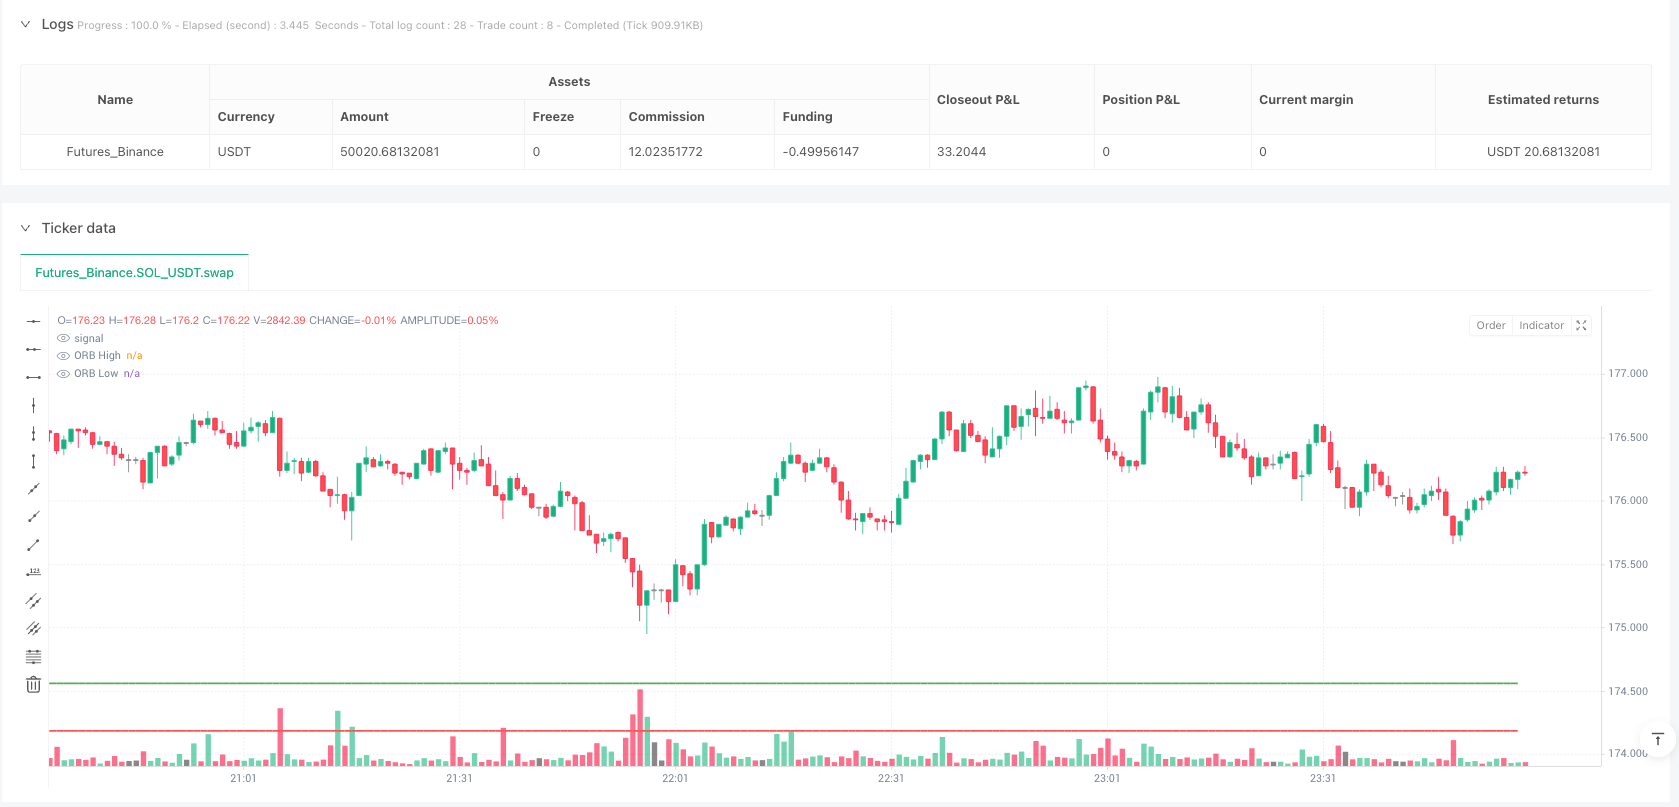This screenshot has width=1679, height=807.
Task: Open the Indicator menu on the chart
Action: pos(1541,325)
